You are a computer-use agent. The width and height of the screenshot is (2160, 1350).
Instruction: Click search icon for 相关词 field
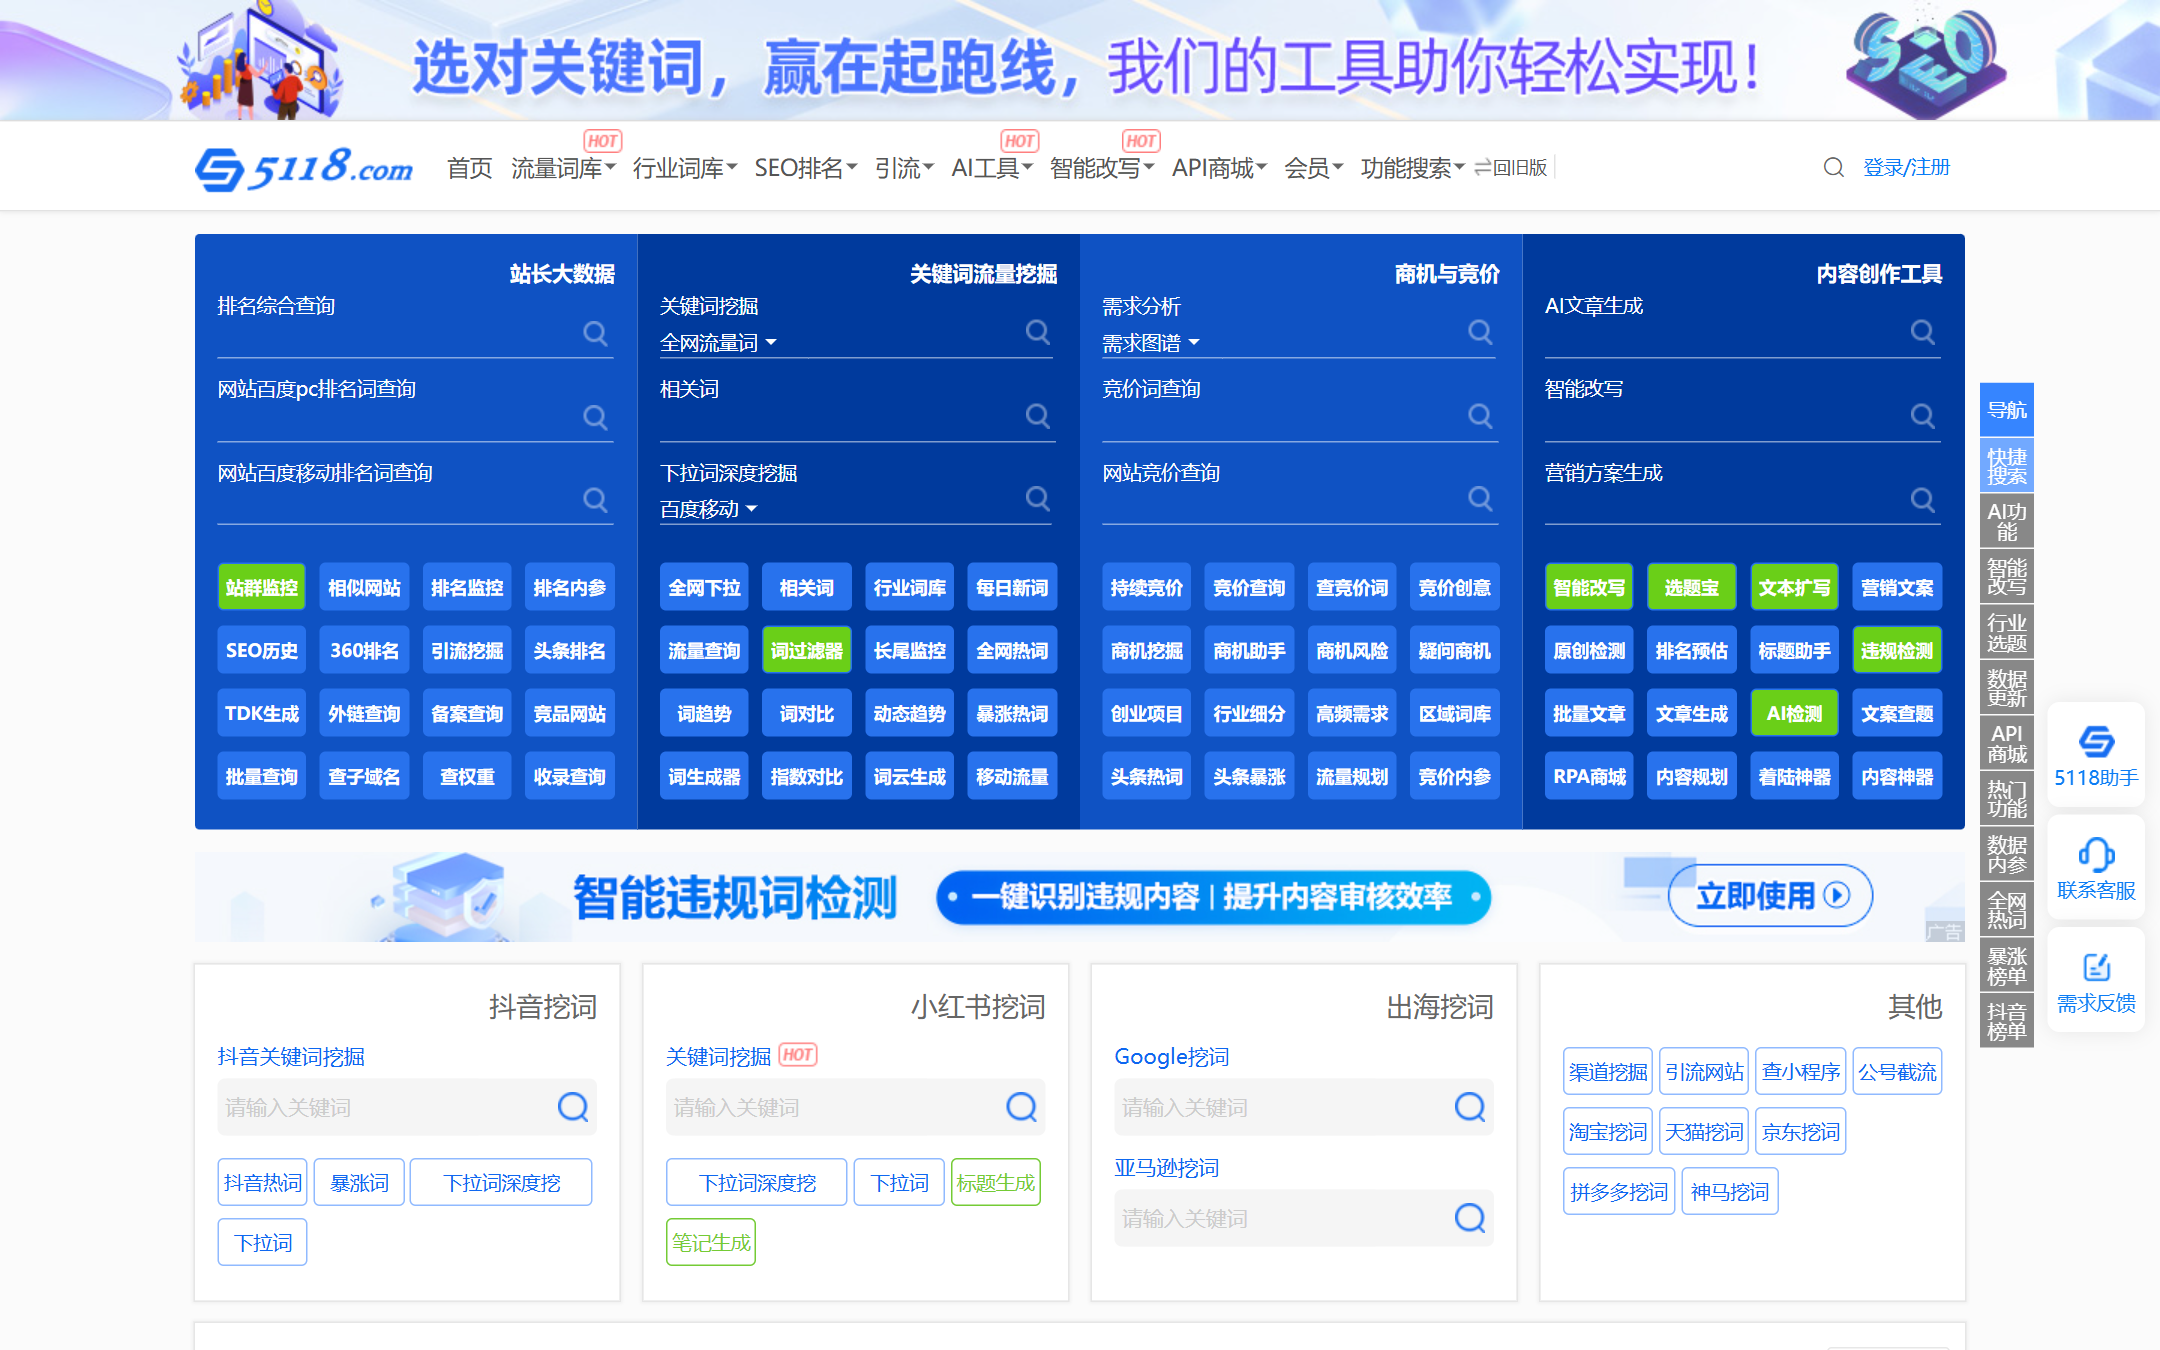[x=1038, y=416]
